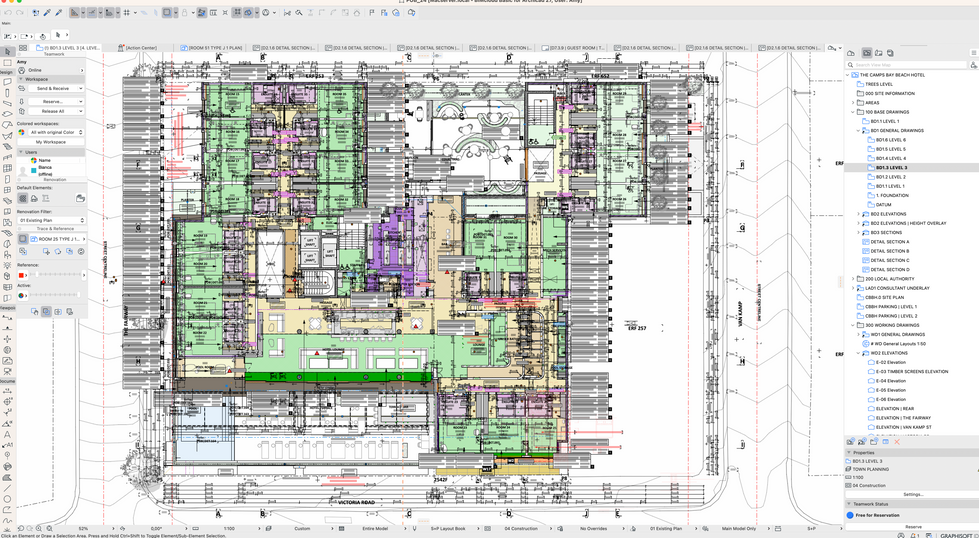Select first Default Elements renovation status icon

click(22, 198)
